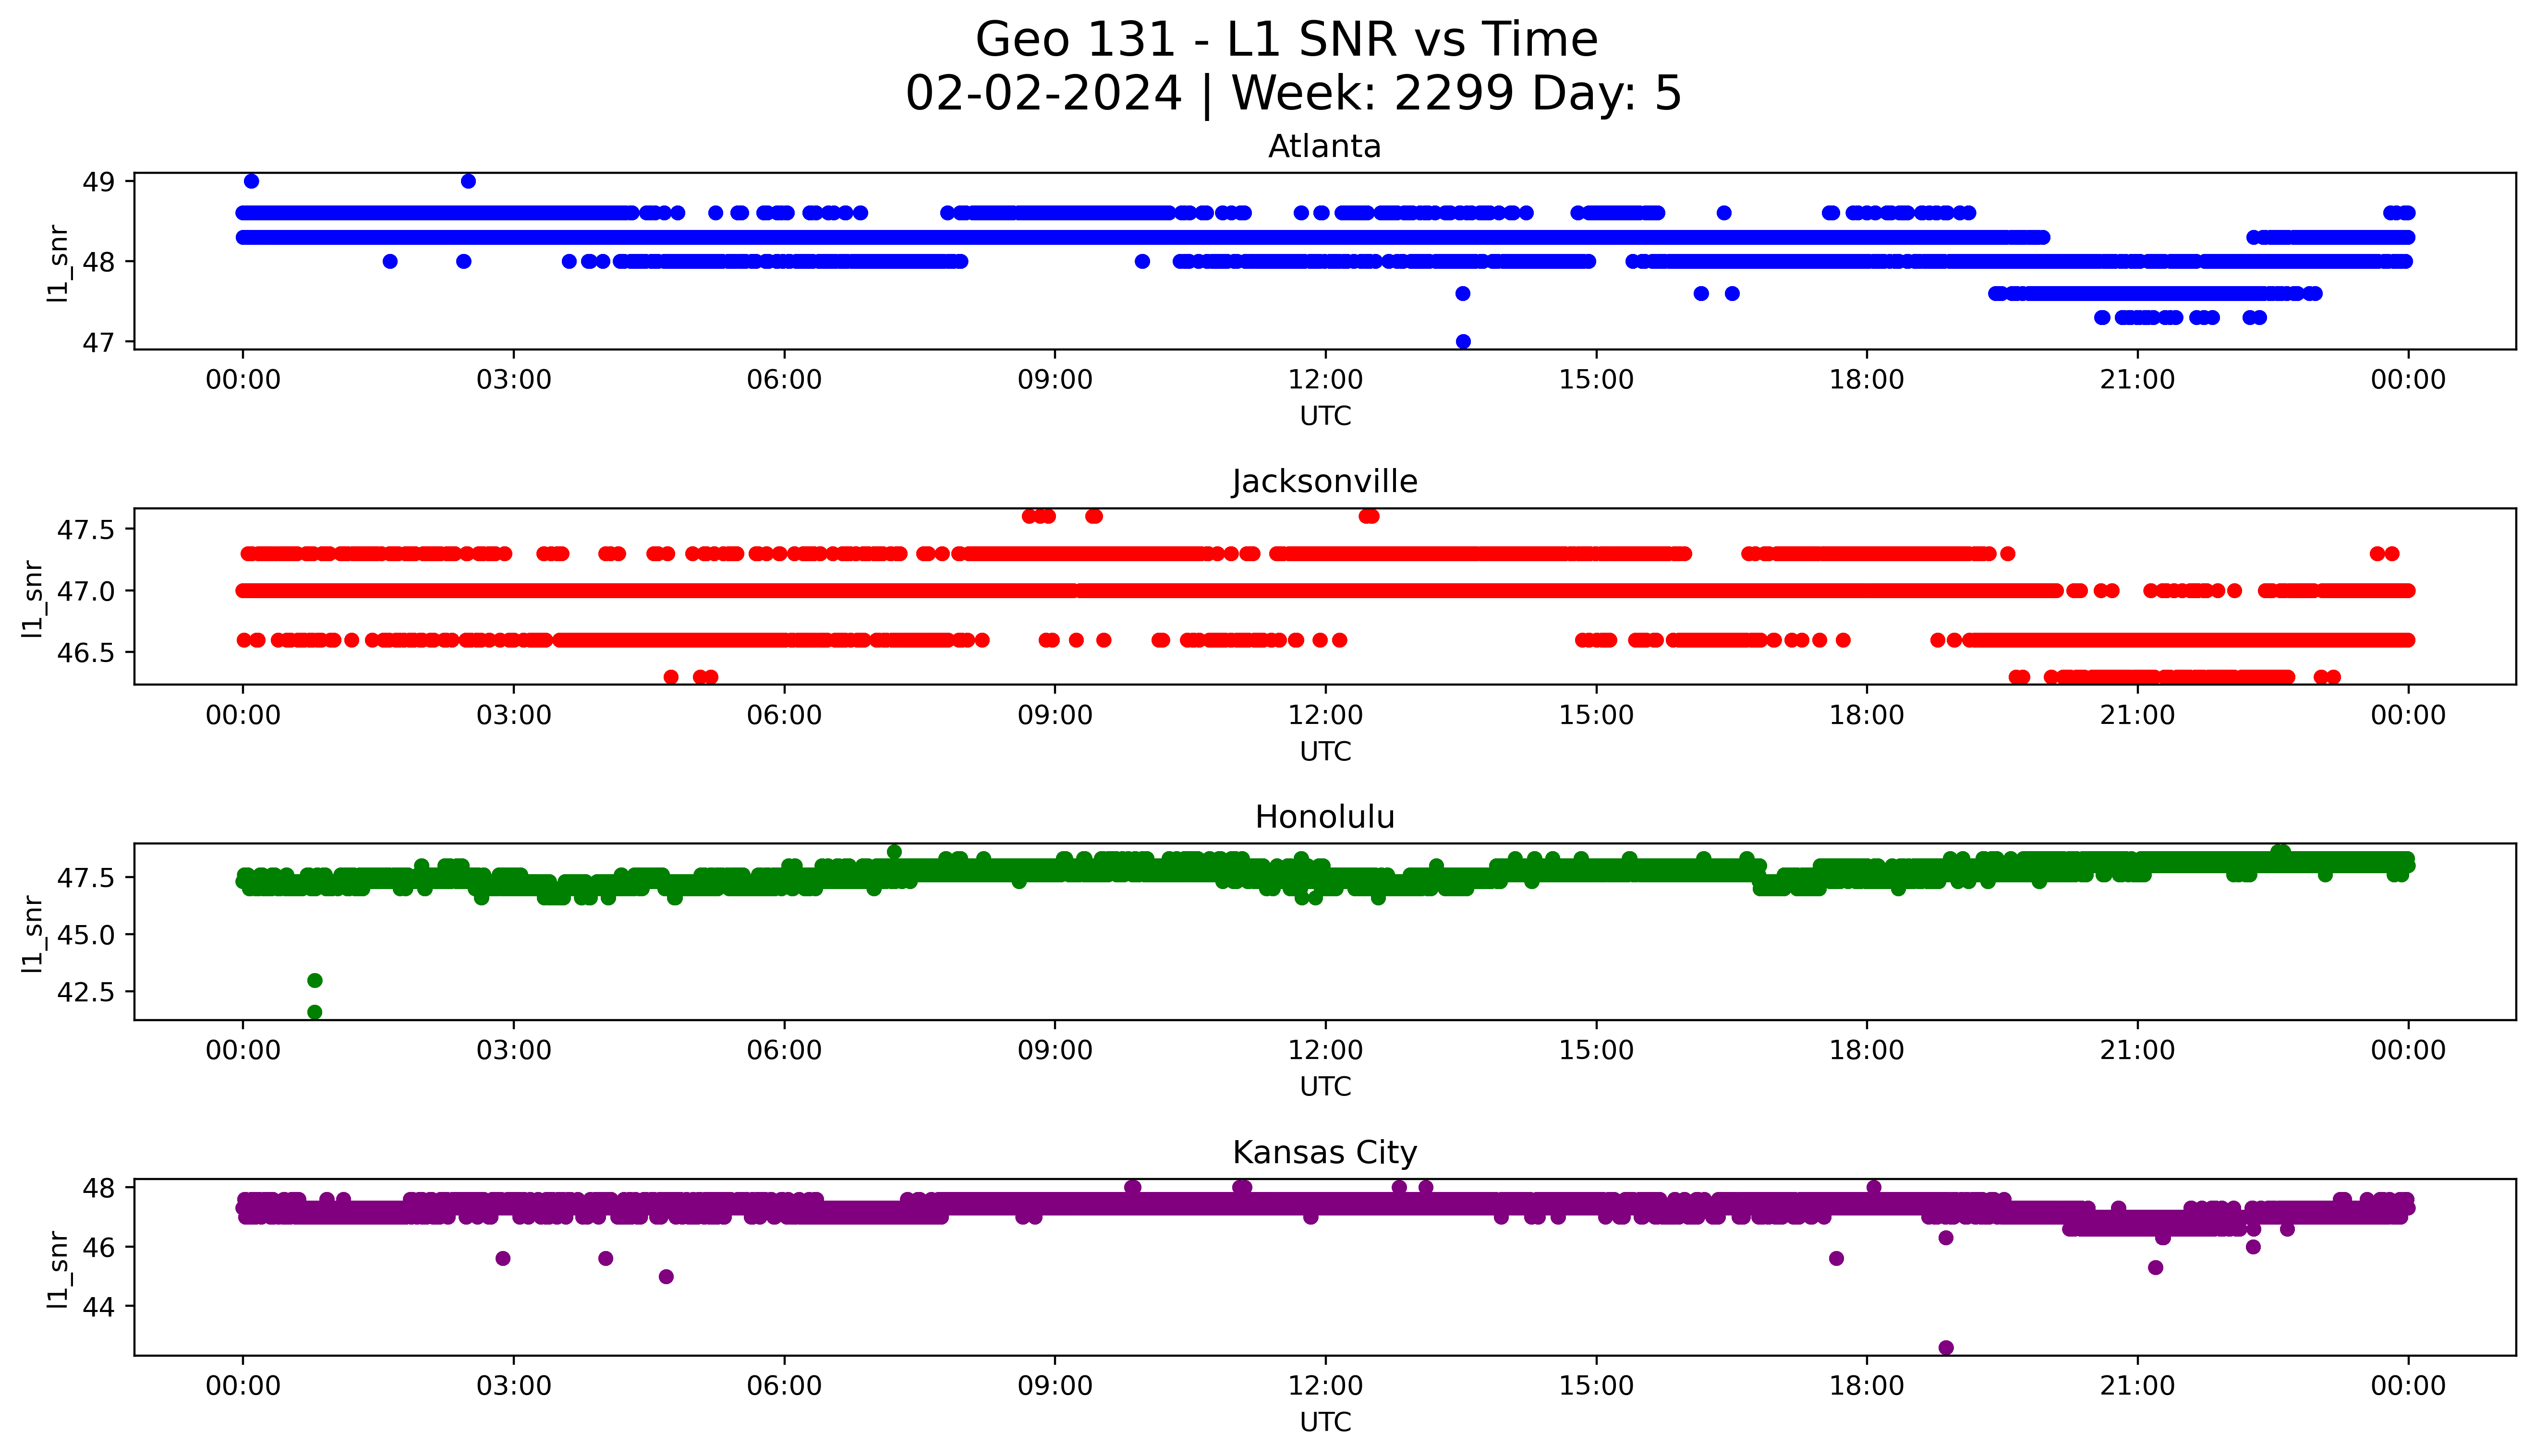Image resolution: width=2535 pixels, height=1456 pixels.
Task: Click the l1_snr y-axis label of Jacksonville plot
Action: 33,599
